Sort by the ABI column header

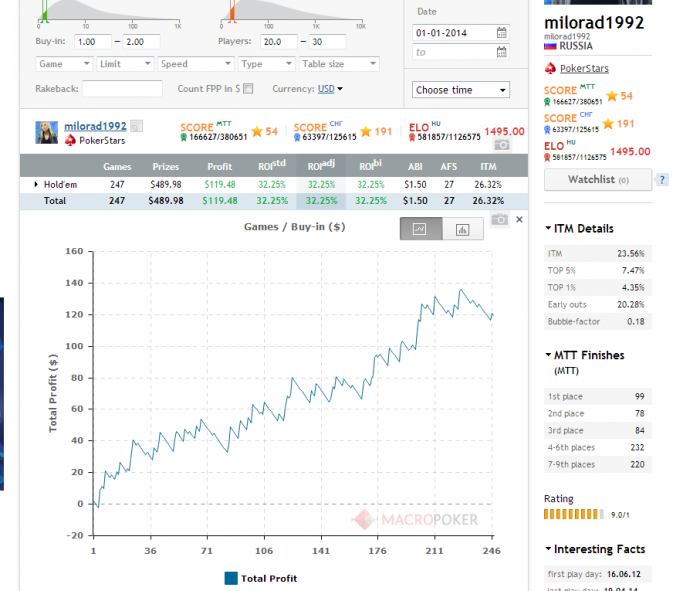point(415,166)
